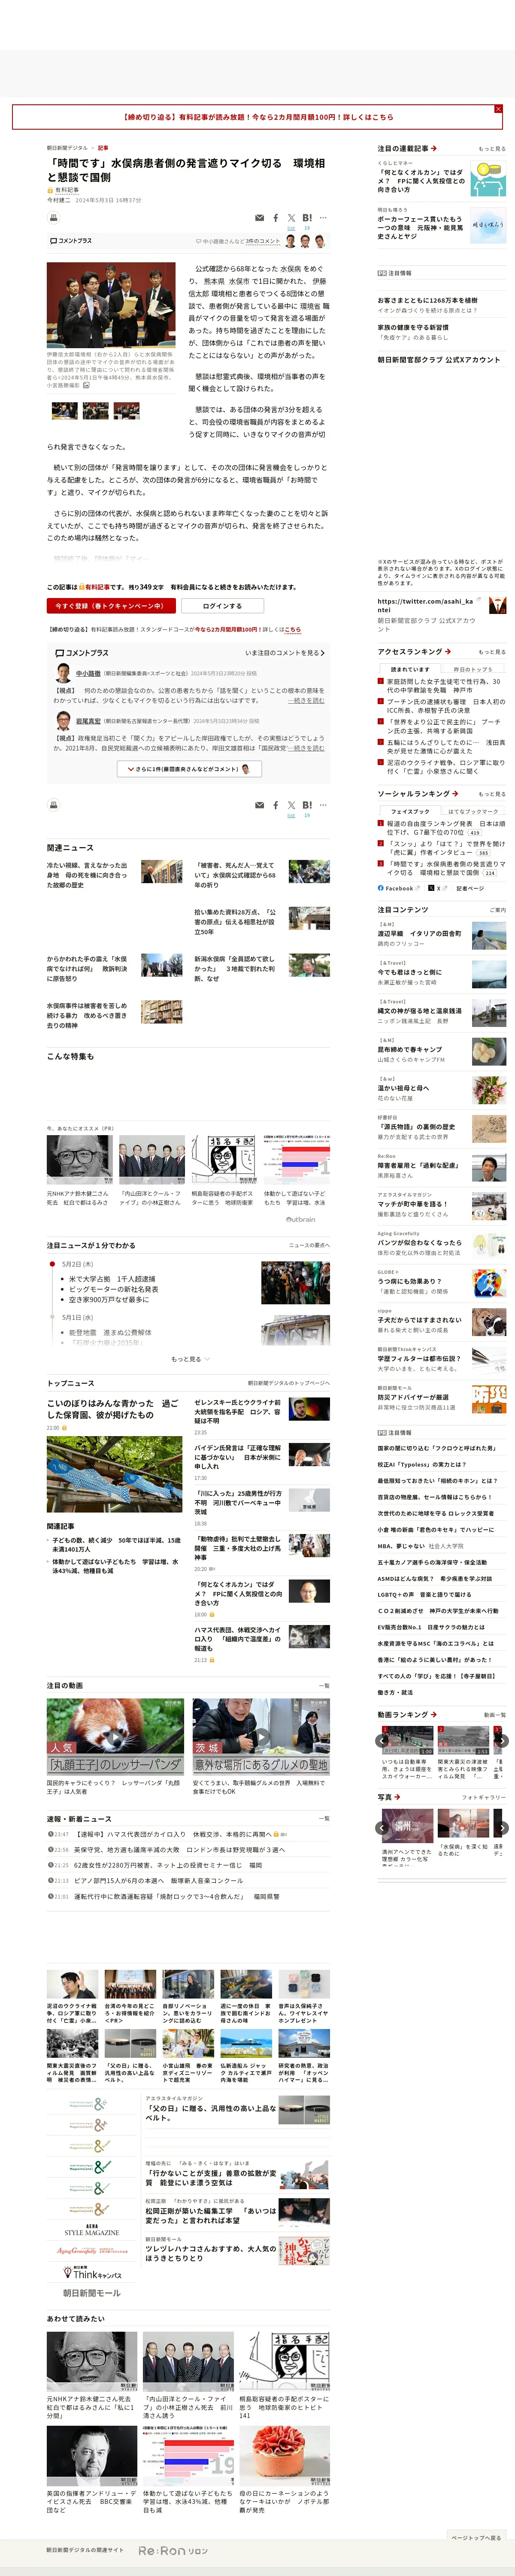
Task: Click the ログインする button
Action: point(222,605)
